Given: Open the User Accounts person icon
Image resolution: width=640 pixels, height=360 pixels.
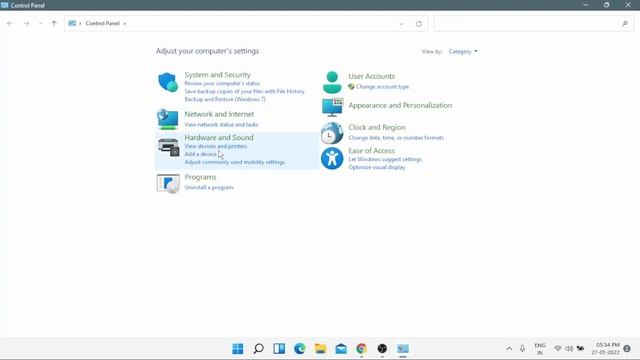Looking at the screenshot, I should click(332, 82).
